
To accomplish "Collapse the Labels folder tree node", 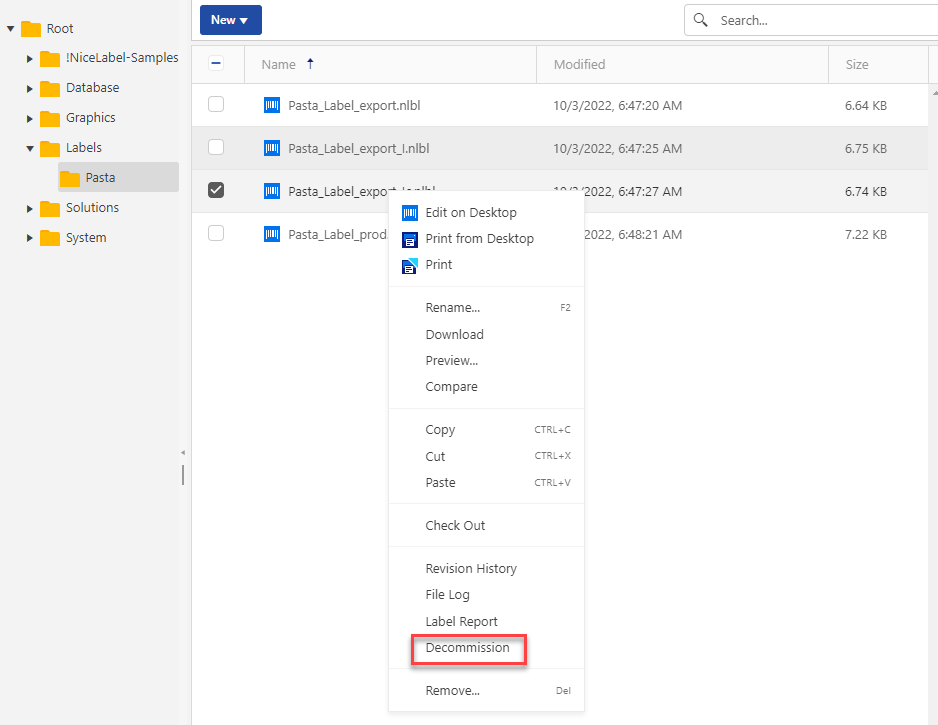I will coord(30,148).
